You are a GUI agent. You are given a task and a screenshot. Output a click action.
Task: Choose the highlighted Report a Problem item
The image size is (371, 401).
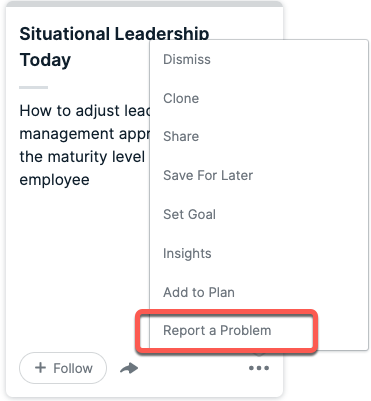217,331
